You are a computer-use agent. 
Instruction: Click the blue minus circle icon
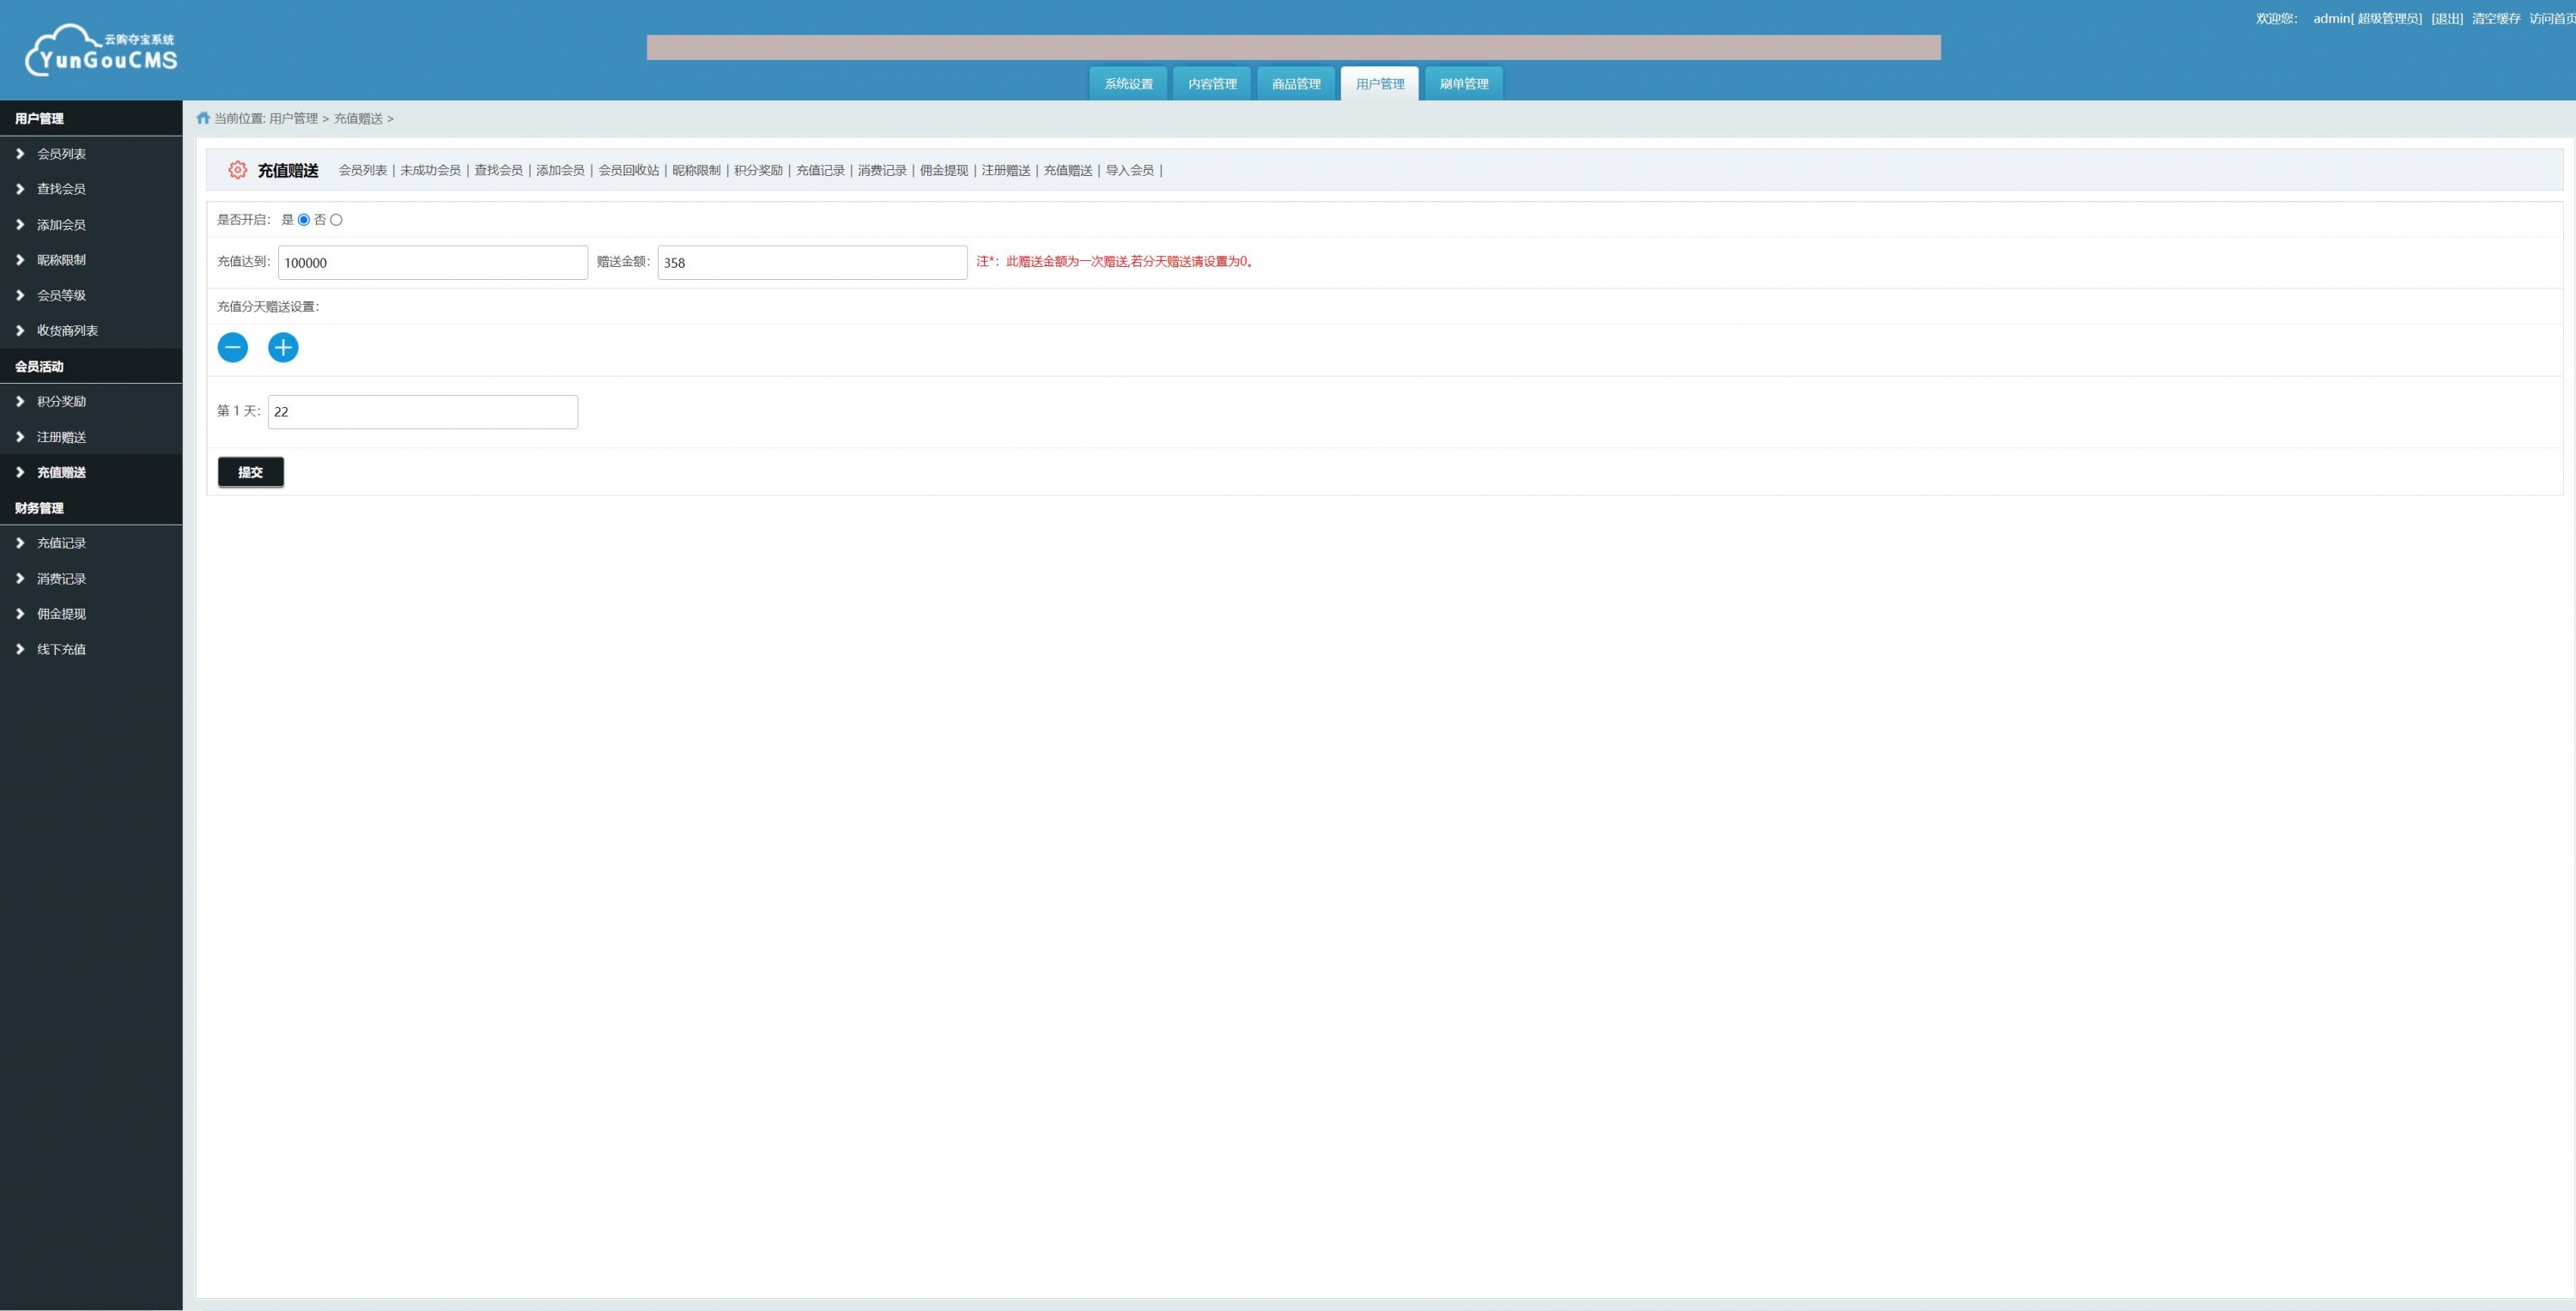233,347
